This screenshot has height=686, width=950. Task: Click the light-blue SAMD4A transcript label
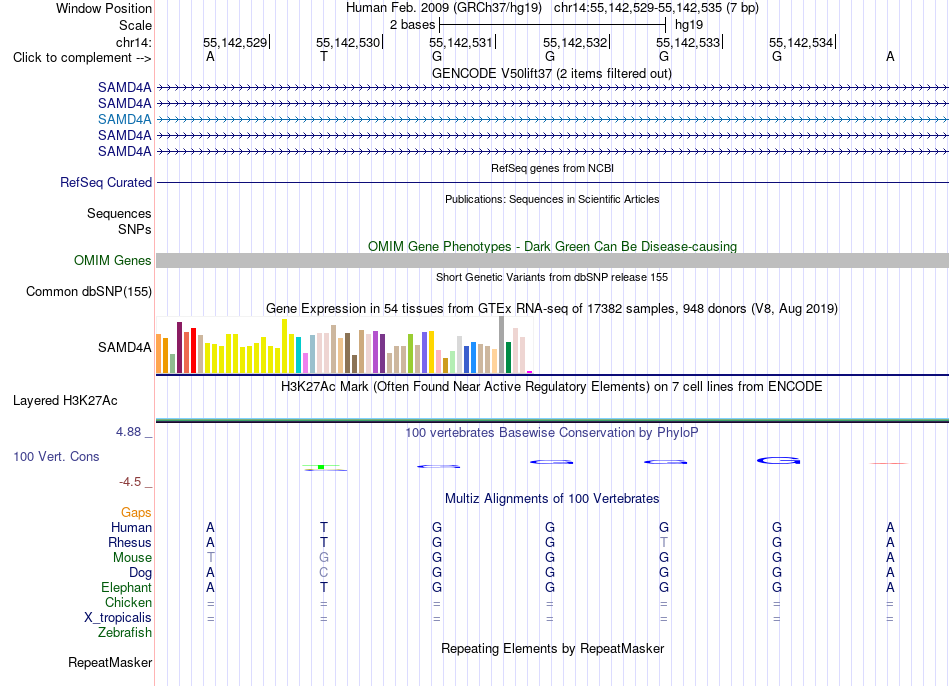124,119
